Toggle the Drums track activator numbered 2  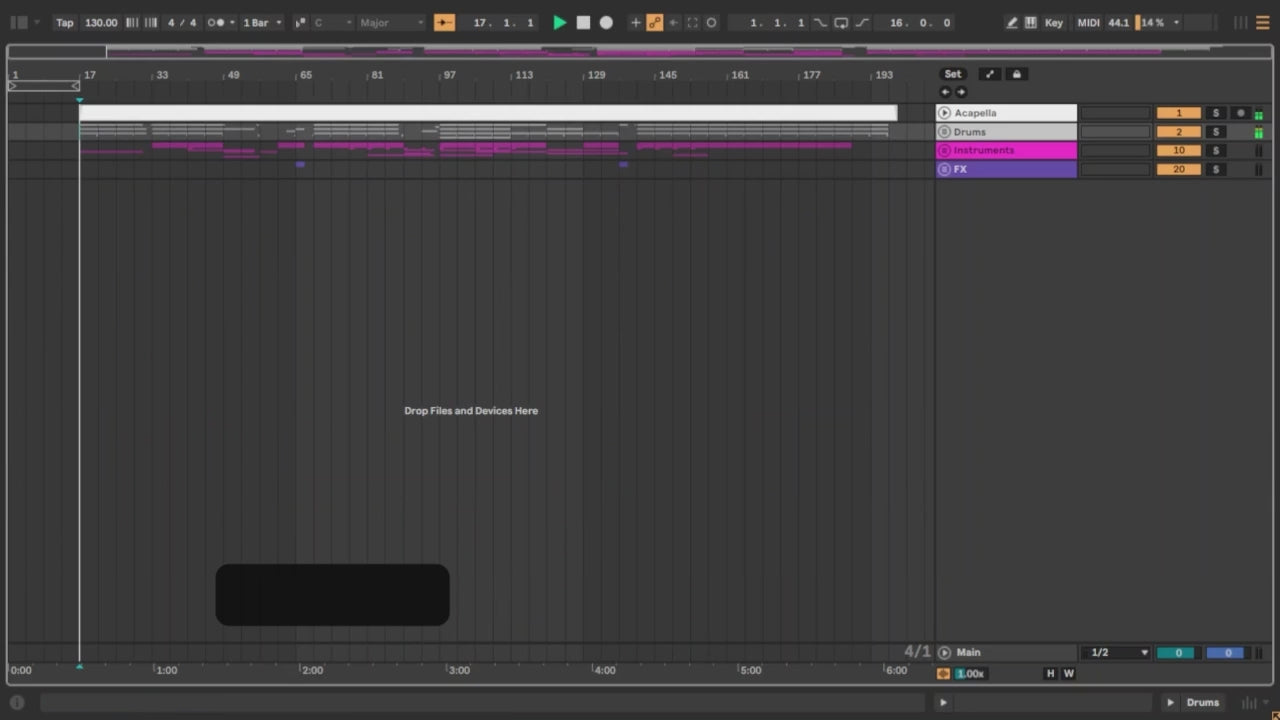[x=1178, y=132]
